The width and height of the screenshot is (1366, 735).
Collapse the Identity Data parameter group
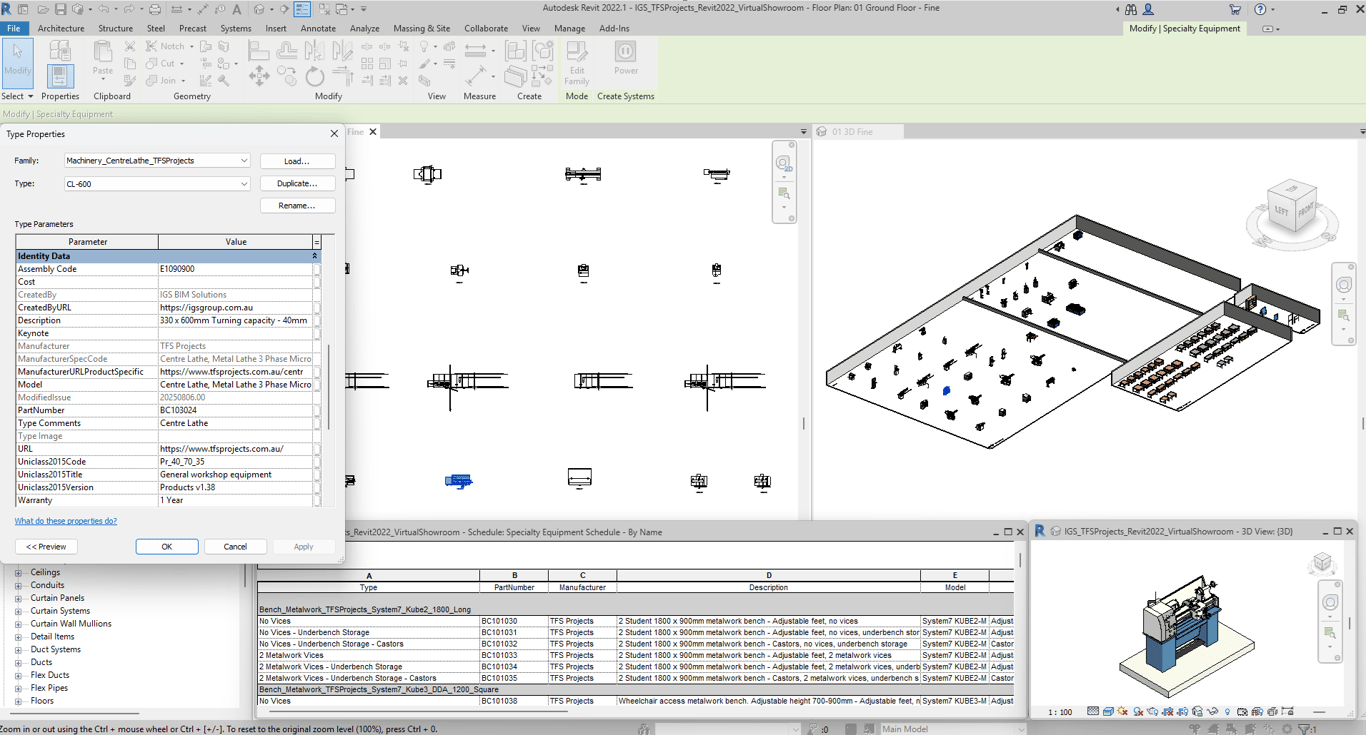pos(314,256)
